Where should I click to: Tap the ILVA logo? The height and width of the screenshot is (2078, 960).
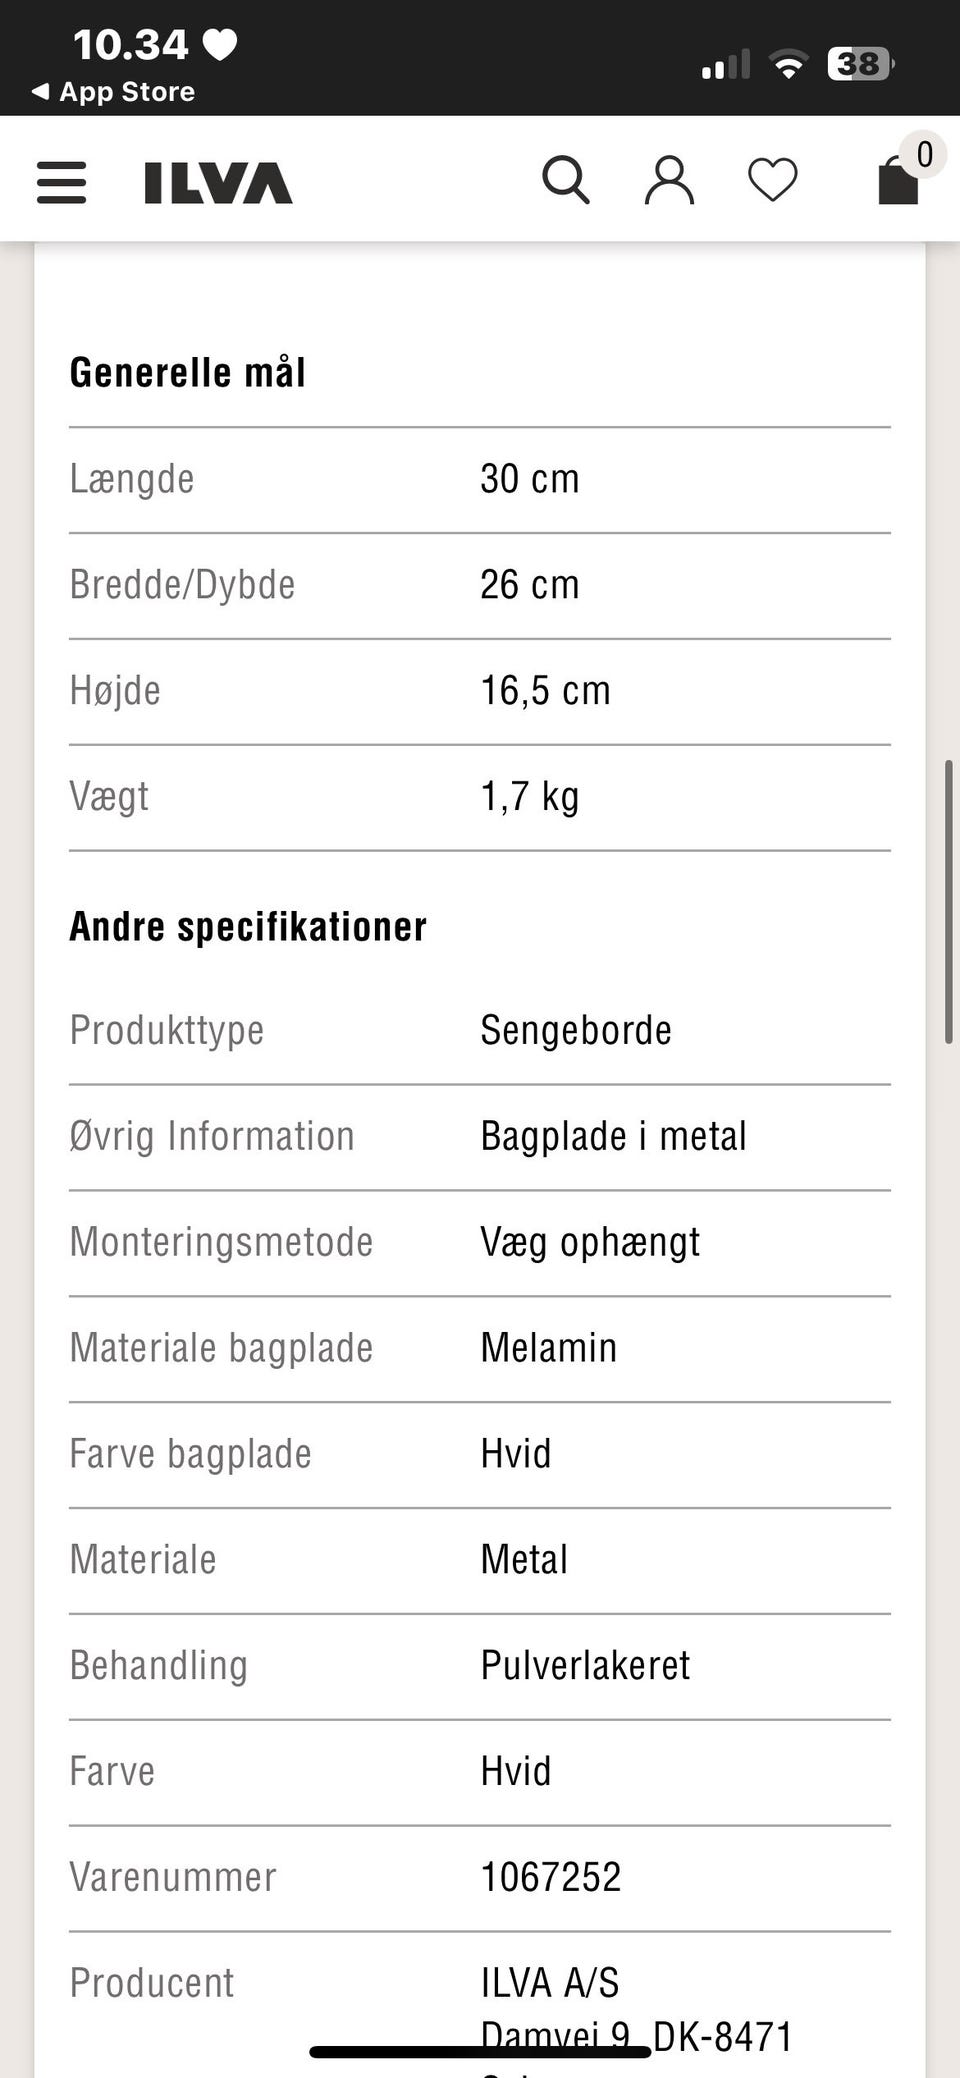(218, 183)
